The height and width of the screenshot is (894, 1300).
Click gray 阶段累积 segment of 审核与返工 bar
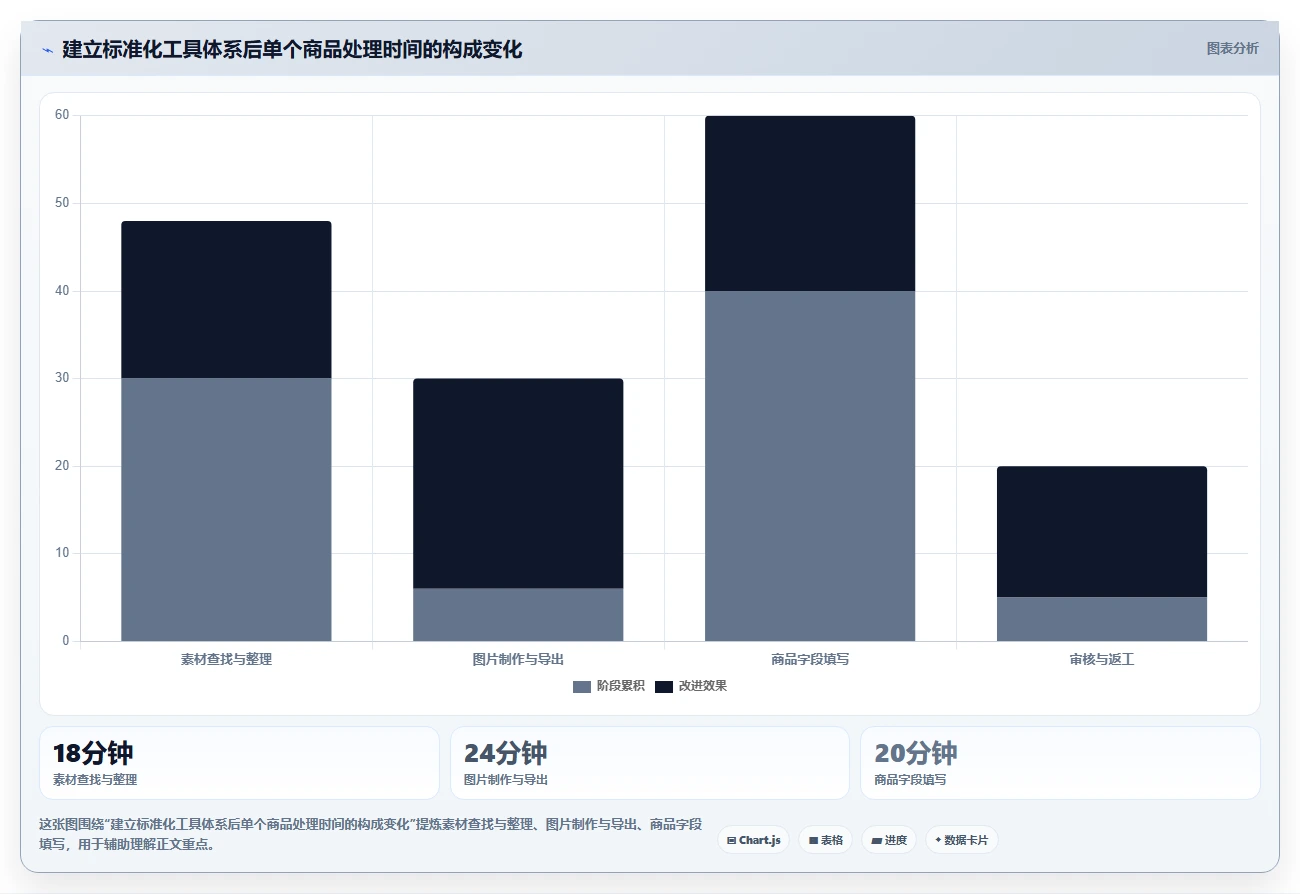[1102, 619]
